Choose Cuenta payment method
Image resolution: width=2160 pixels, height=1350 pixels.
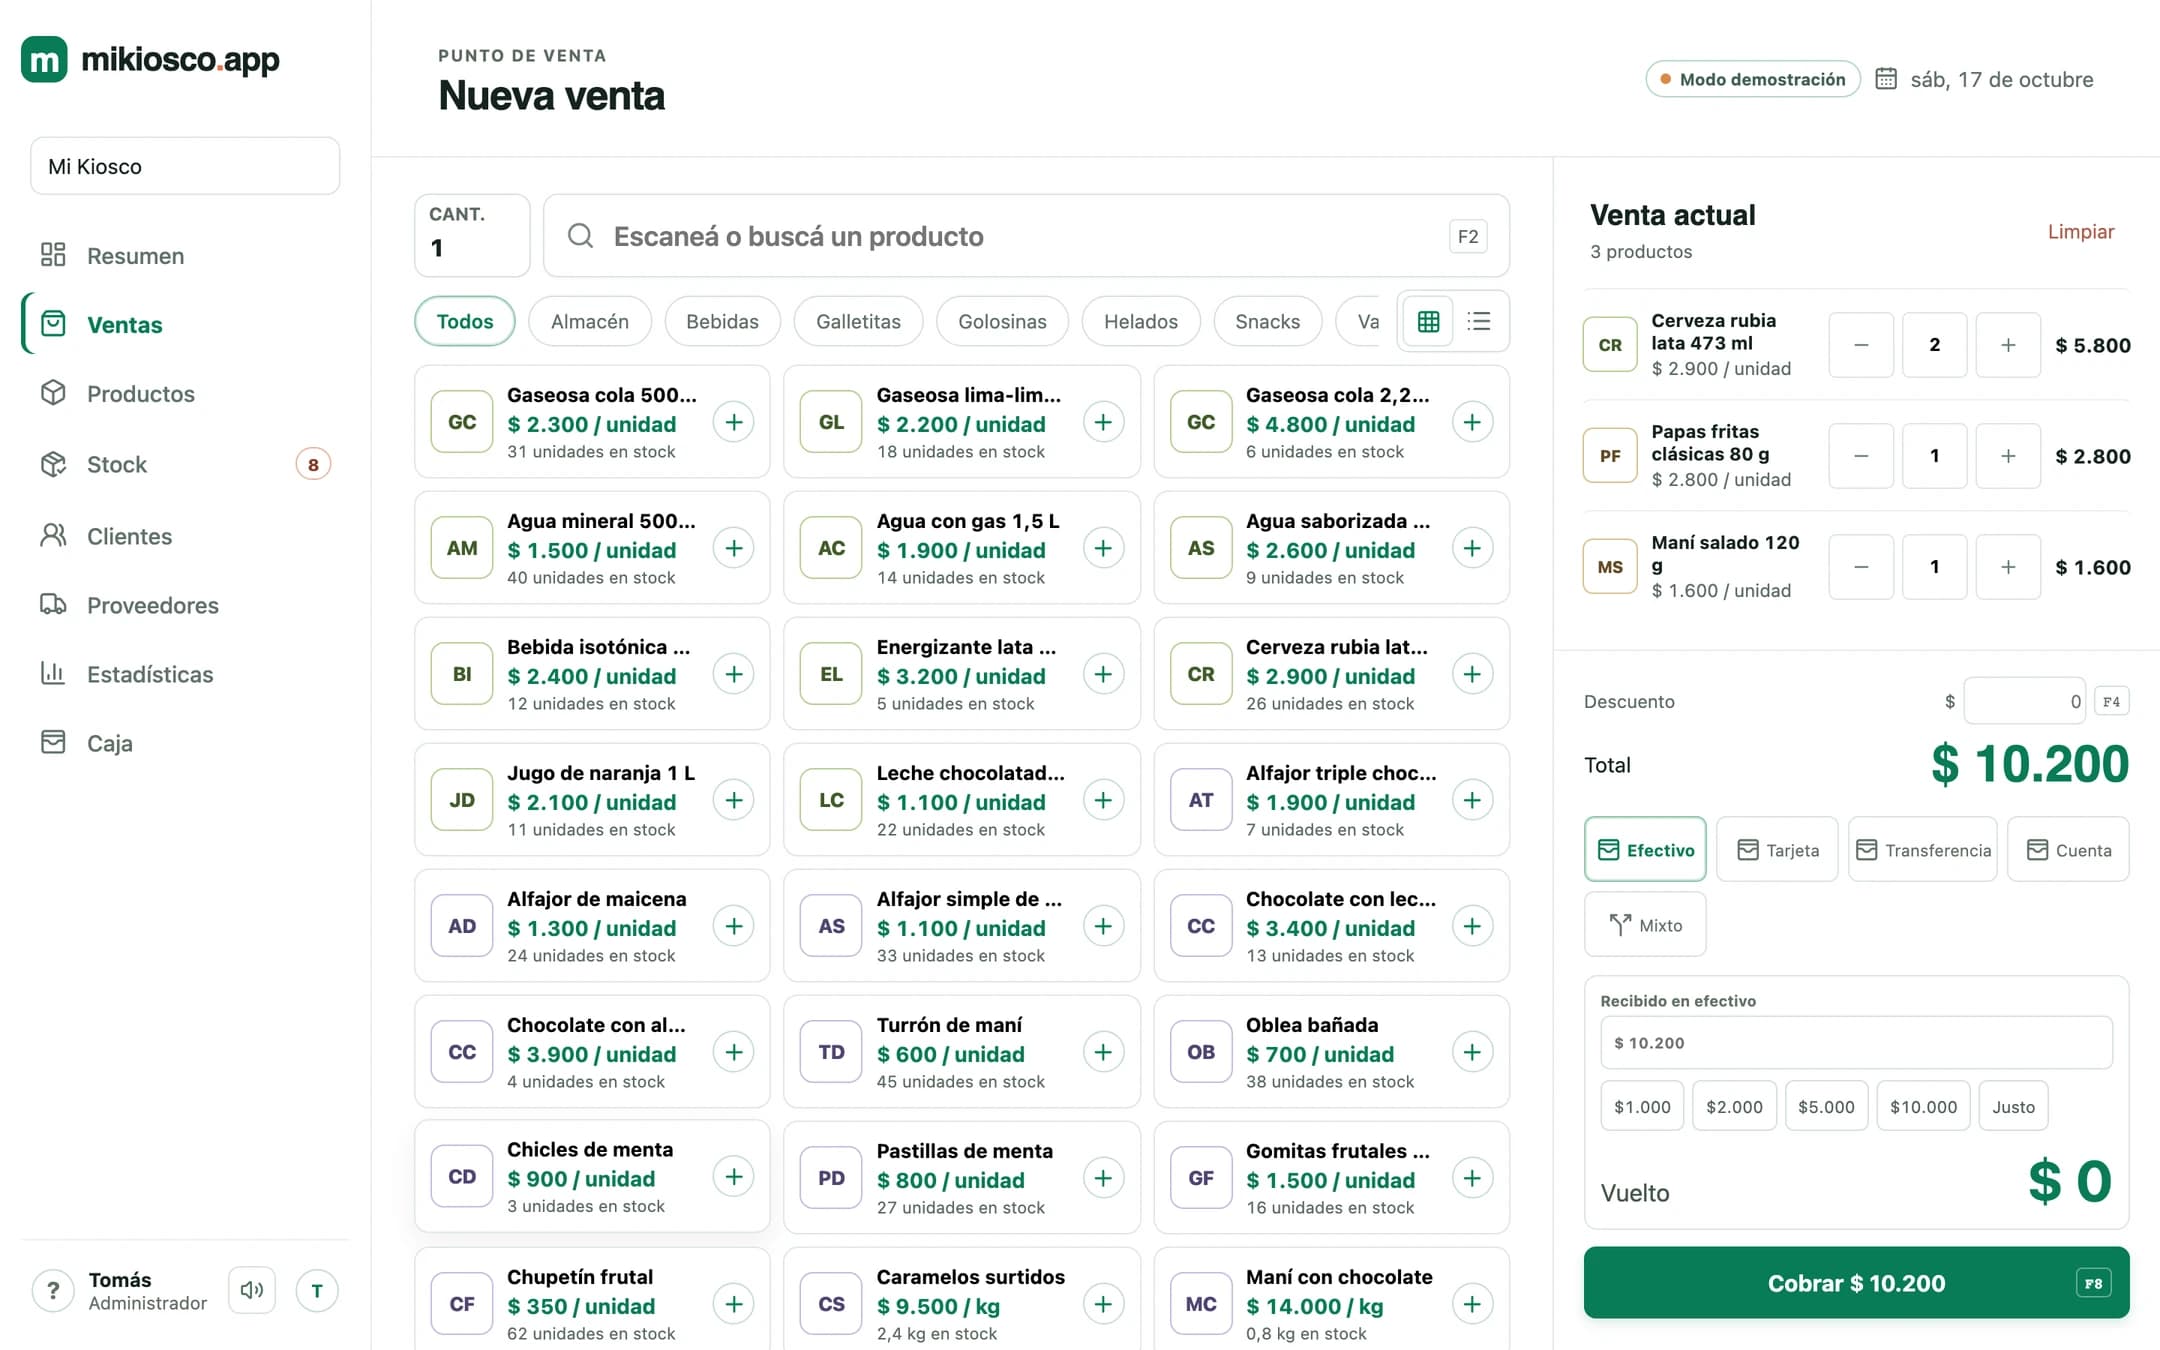2068,850
